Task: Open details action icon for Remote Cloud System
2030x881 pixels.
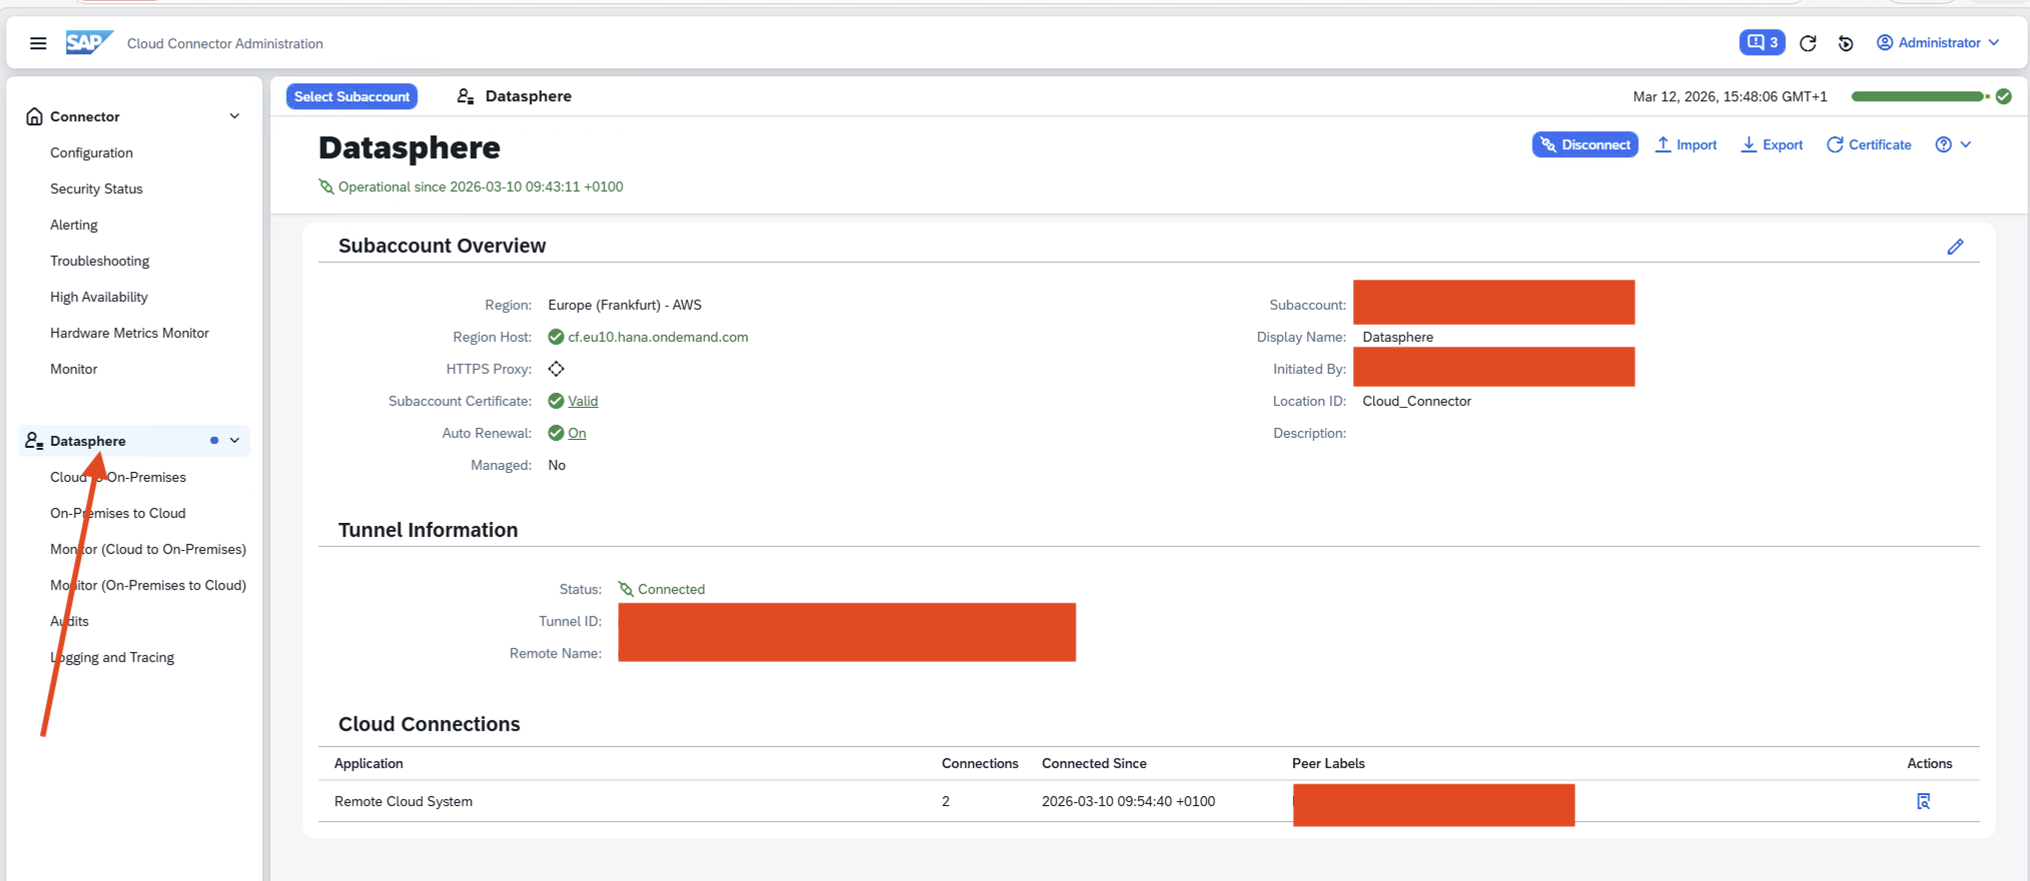Action: click(1923, 801)
